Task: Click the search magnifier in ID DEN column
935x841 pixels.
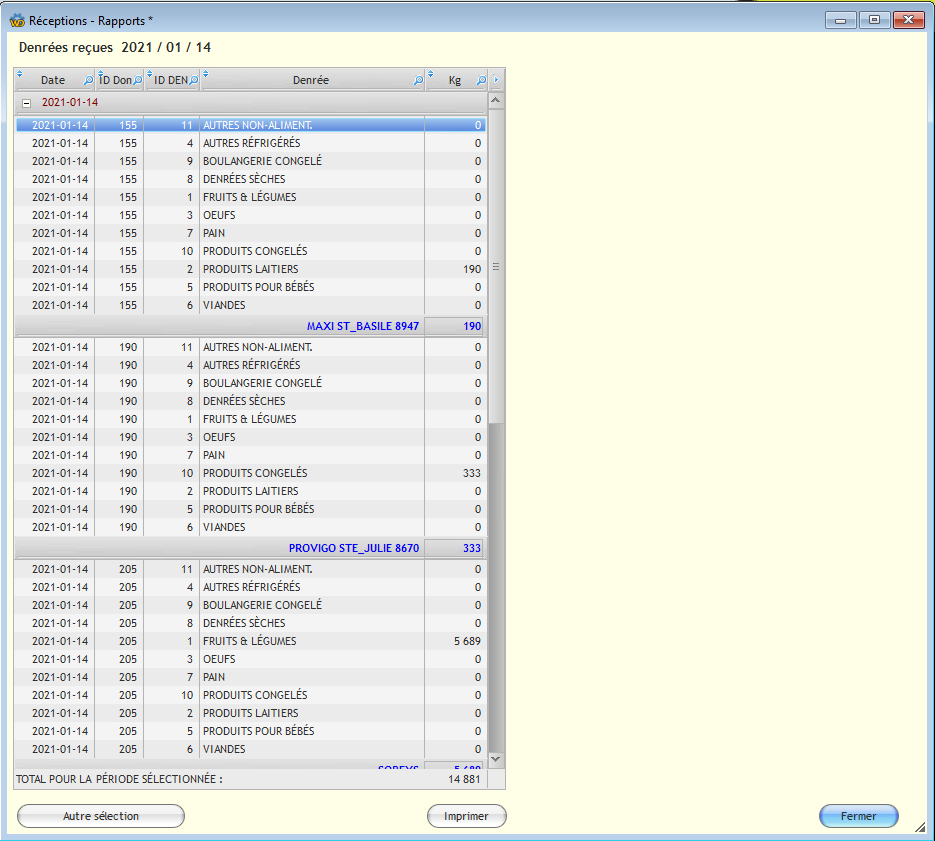Action: pos(193,81)
